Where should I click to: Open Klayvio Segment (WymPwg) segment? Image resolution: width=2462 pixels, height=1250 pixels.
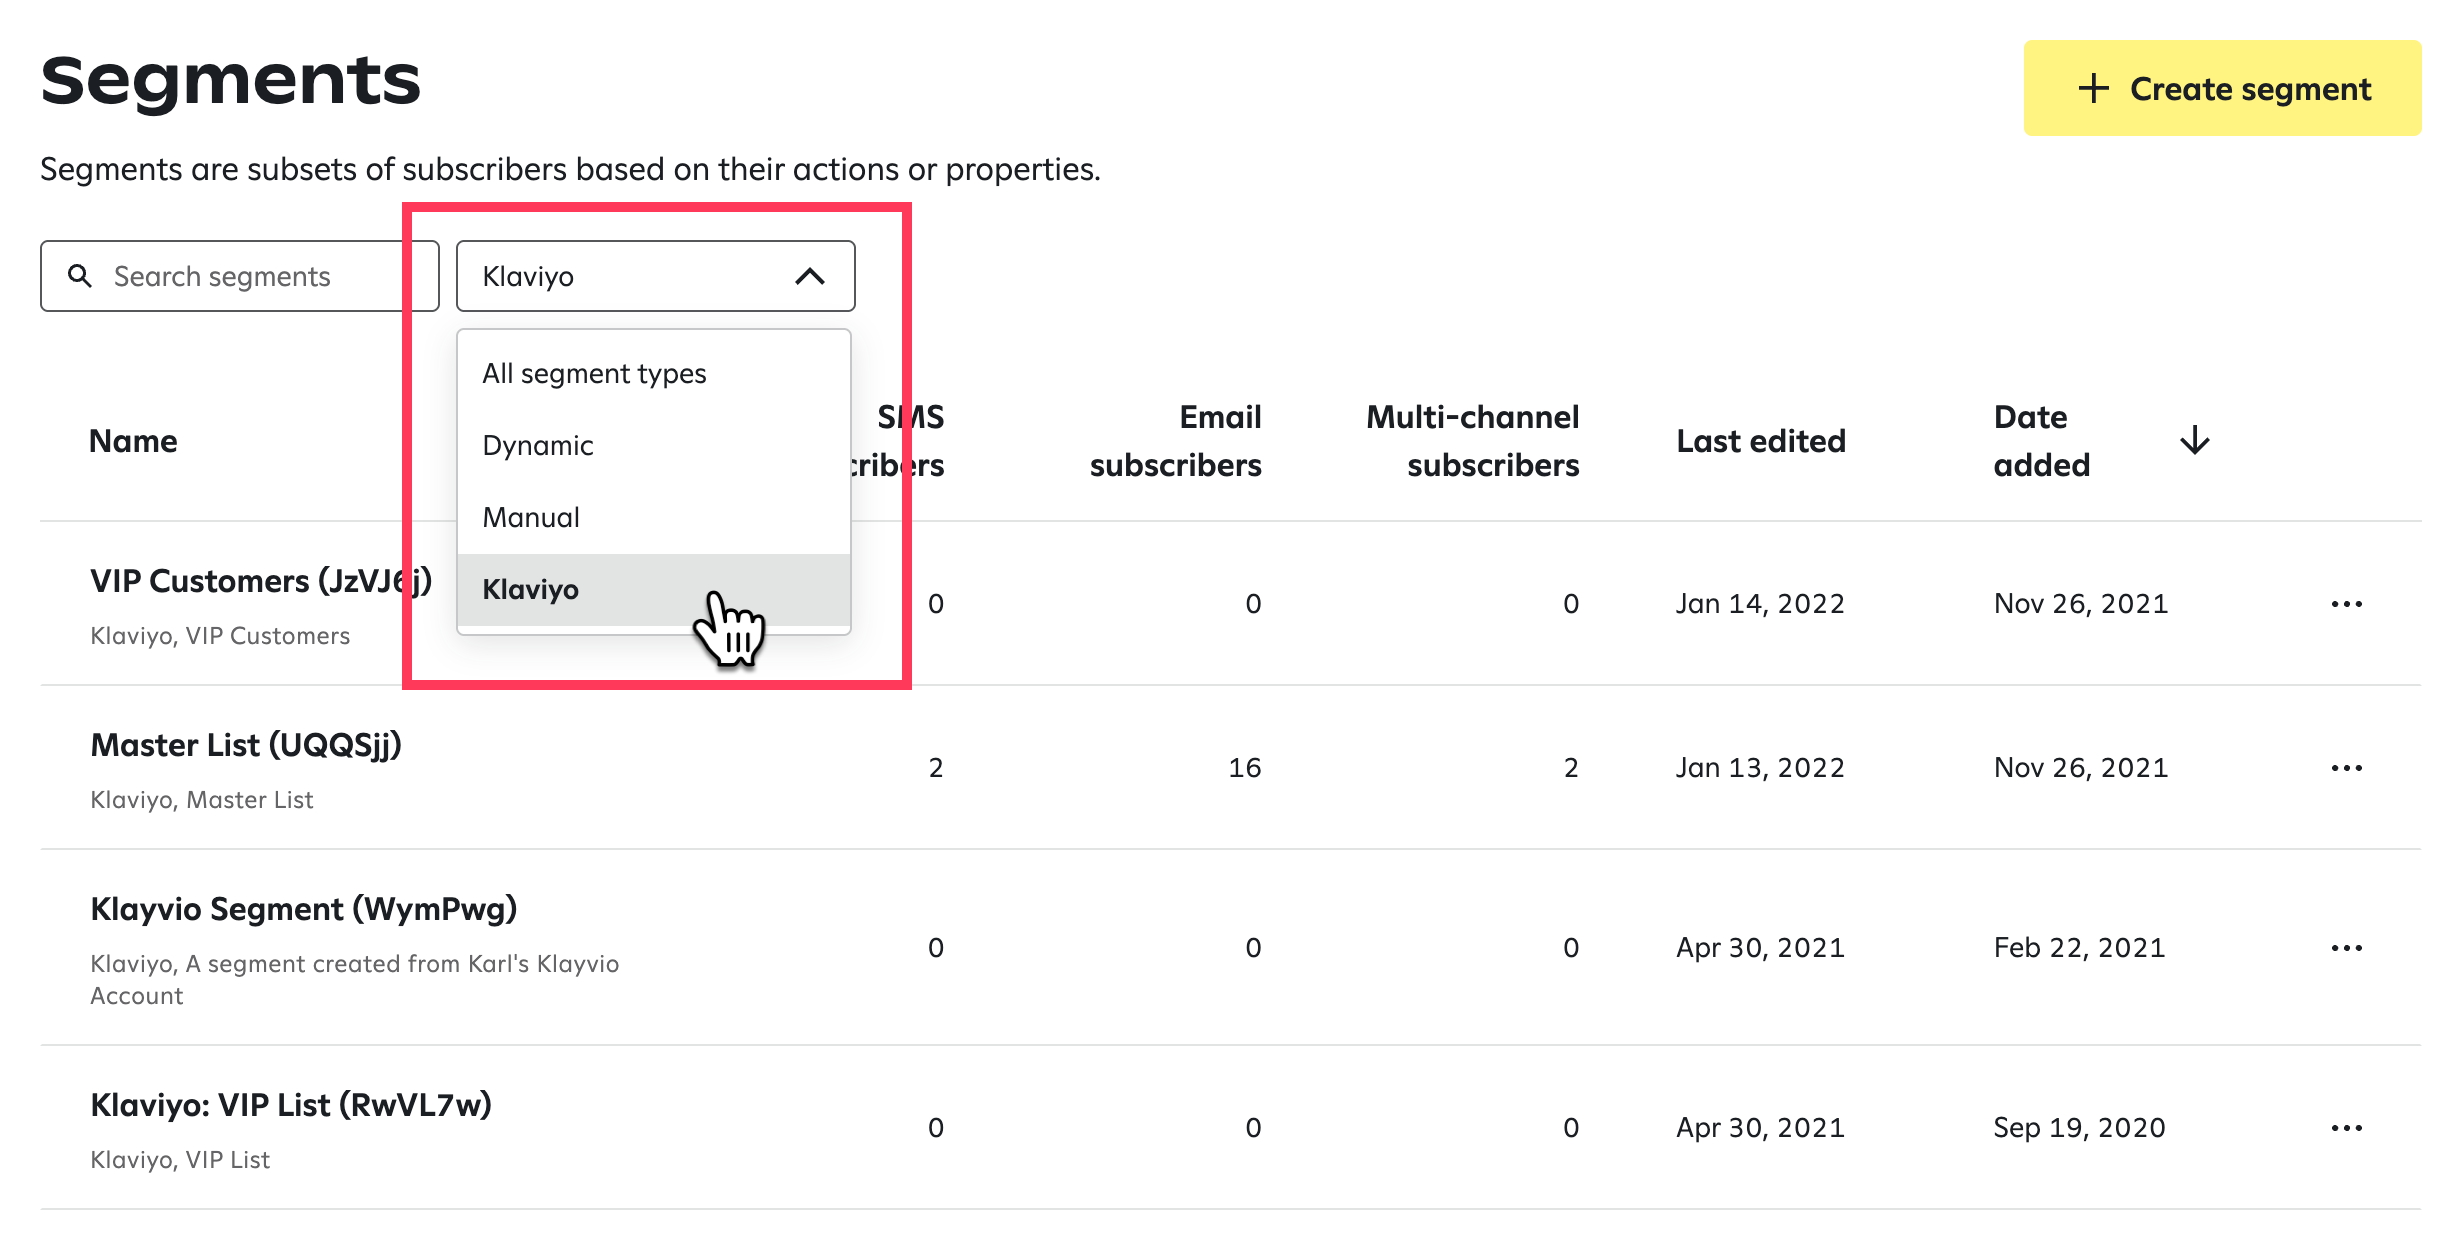(x=304, y=909)
